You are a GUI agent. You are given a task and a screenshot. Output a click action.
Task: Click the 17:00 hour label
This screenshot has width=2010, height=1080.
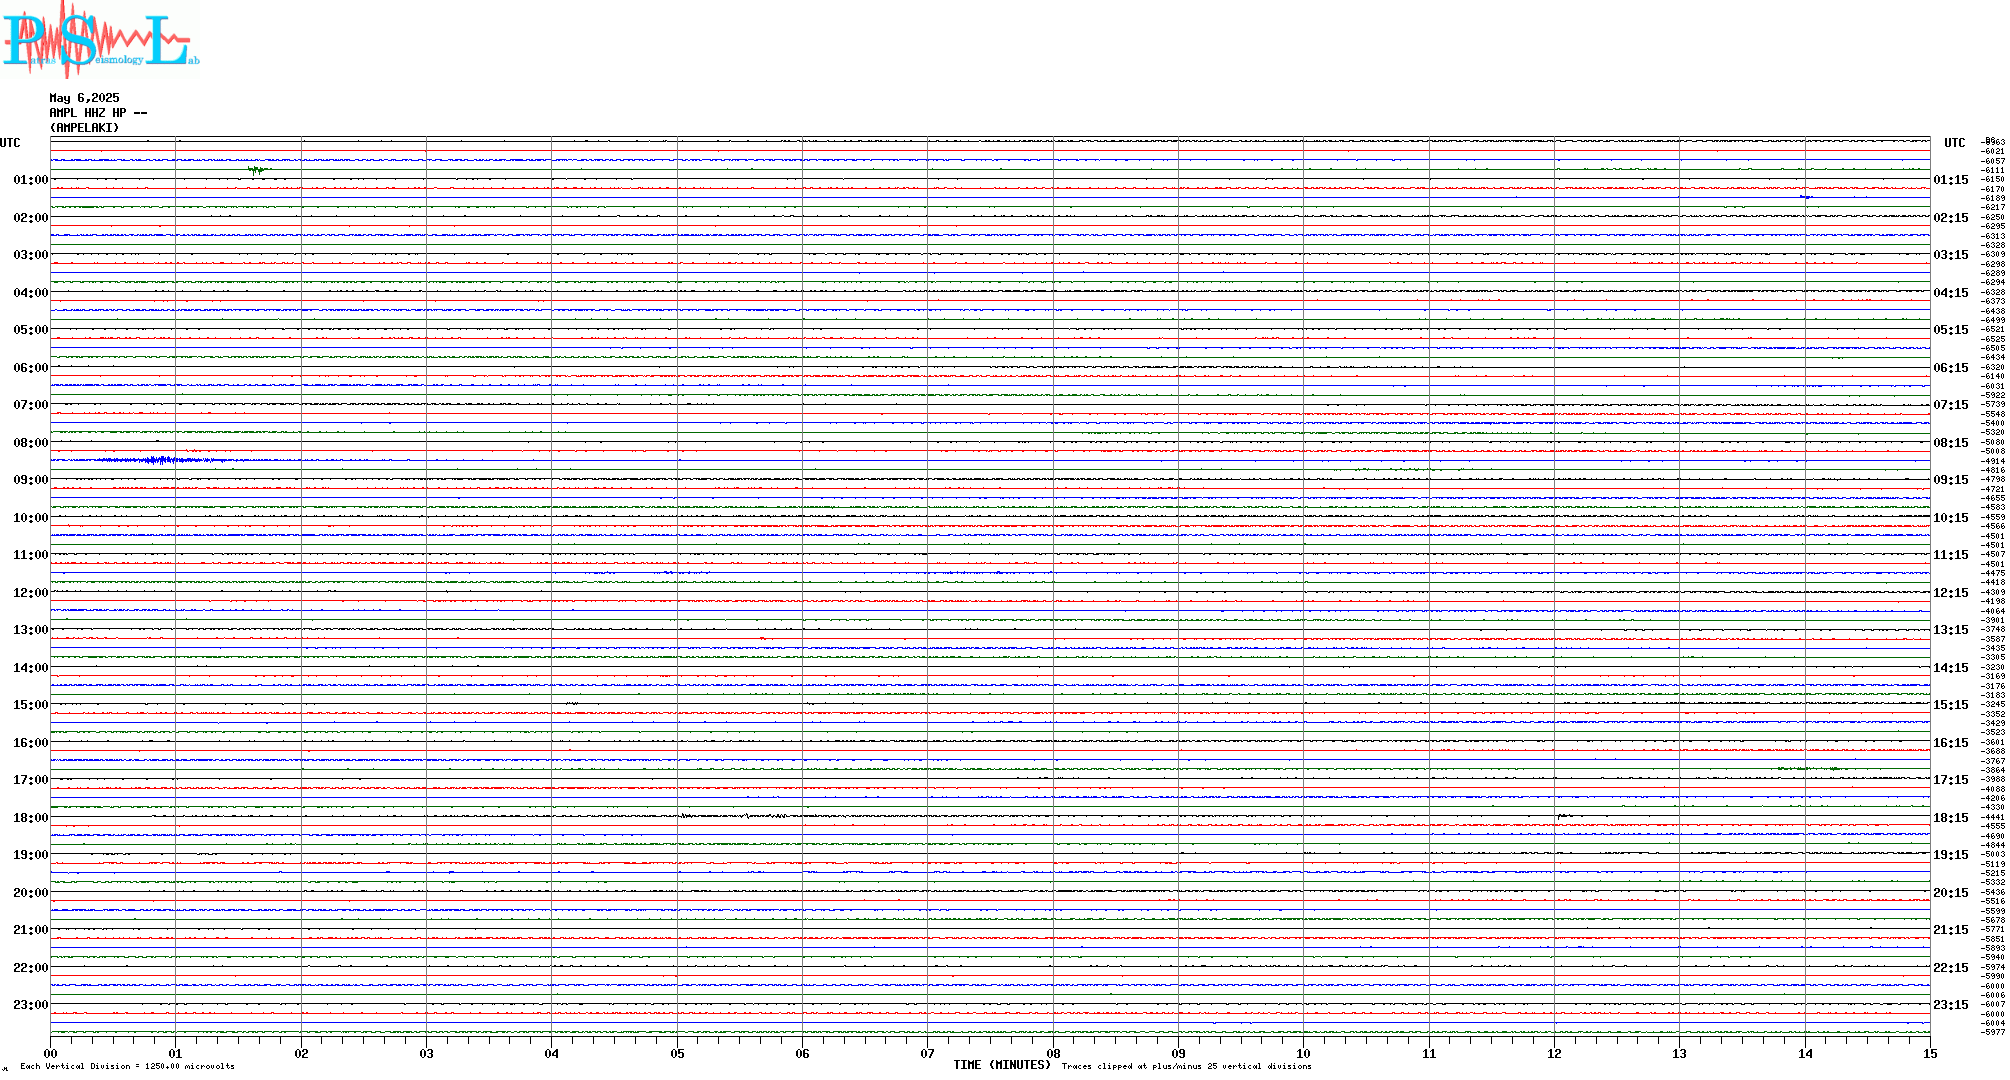[x=30, y=780]
